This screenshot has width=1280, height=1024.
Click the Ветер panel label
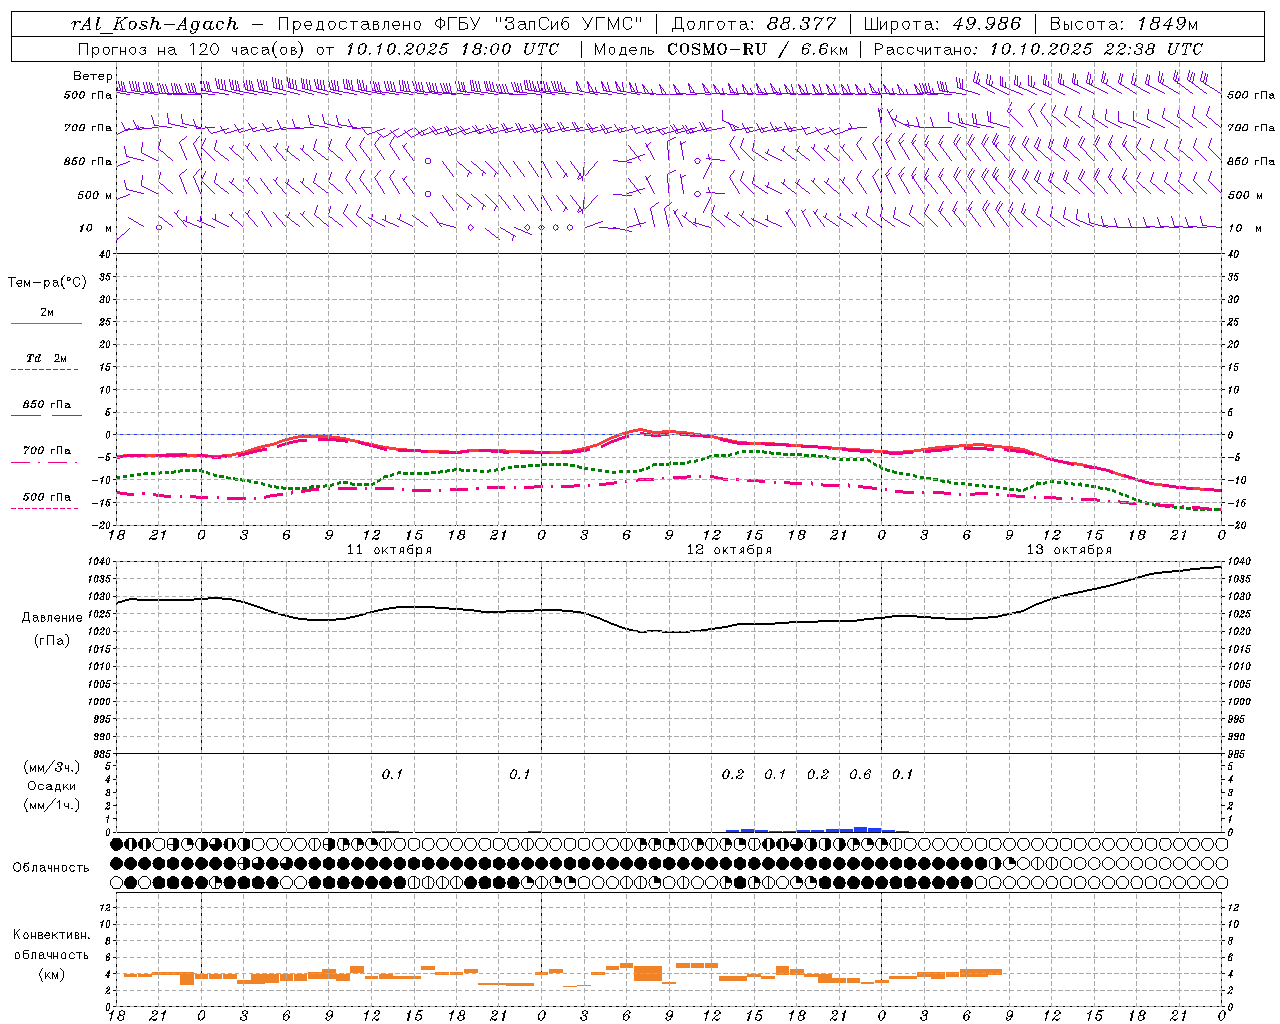tap(92, 76)
